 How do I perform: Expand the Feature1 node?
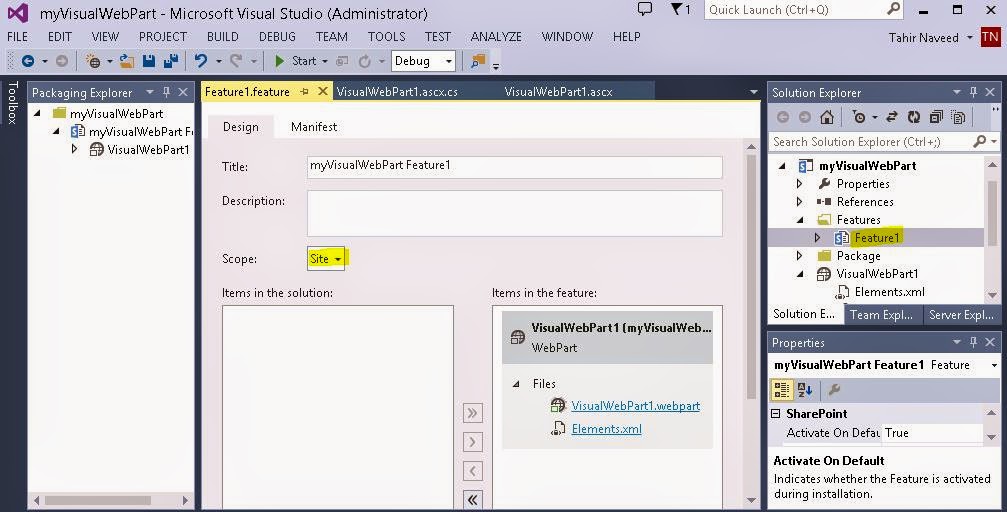818,238
